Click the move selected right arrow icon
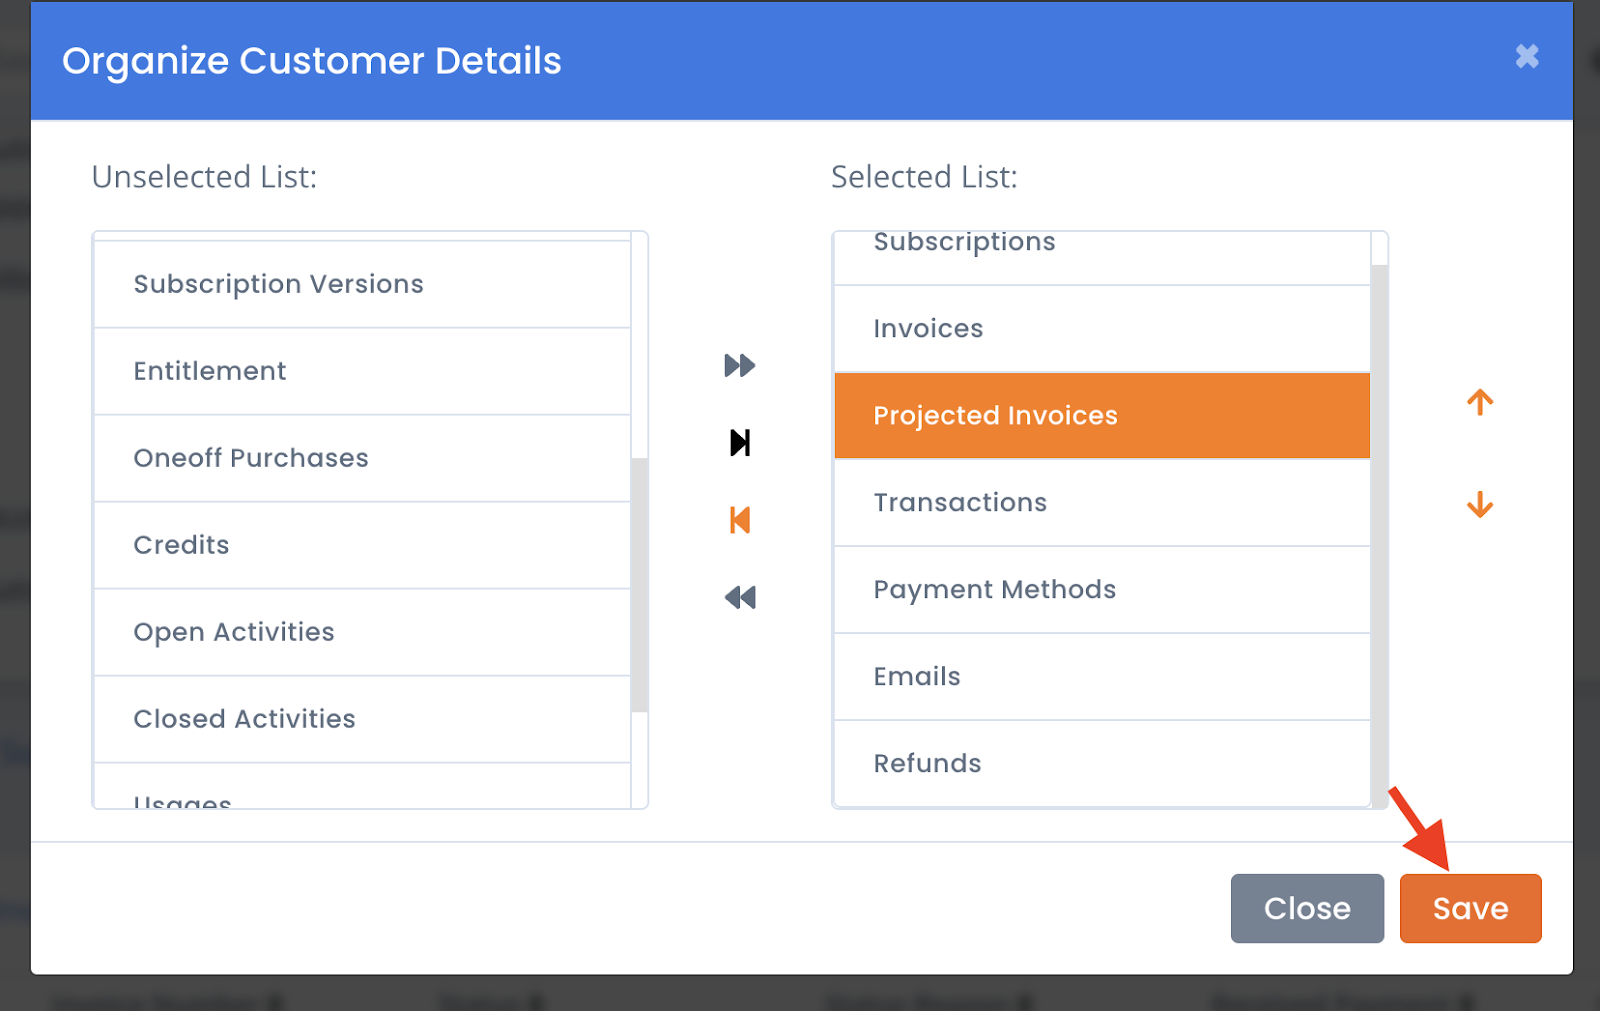 pyautogui.click(x=740, y=442)
